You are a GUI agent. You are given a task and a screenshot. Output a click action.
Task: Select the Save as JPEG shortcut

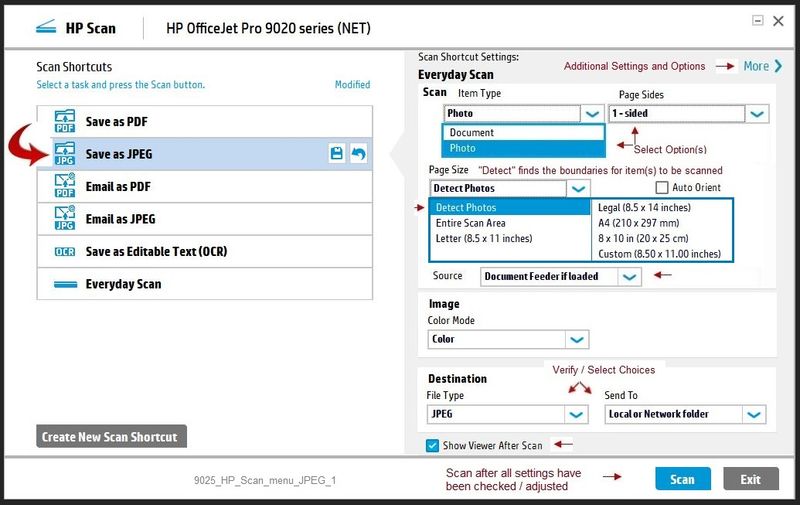click(205, 154)
